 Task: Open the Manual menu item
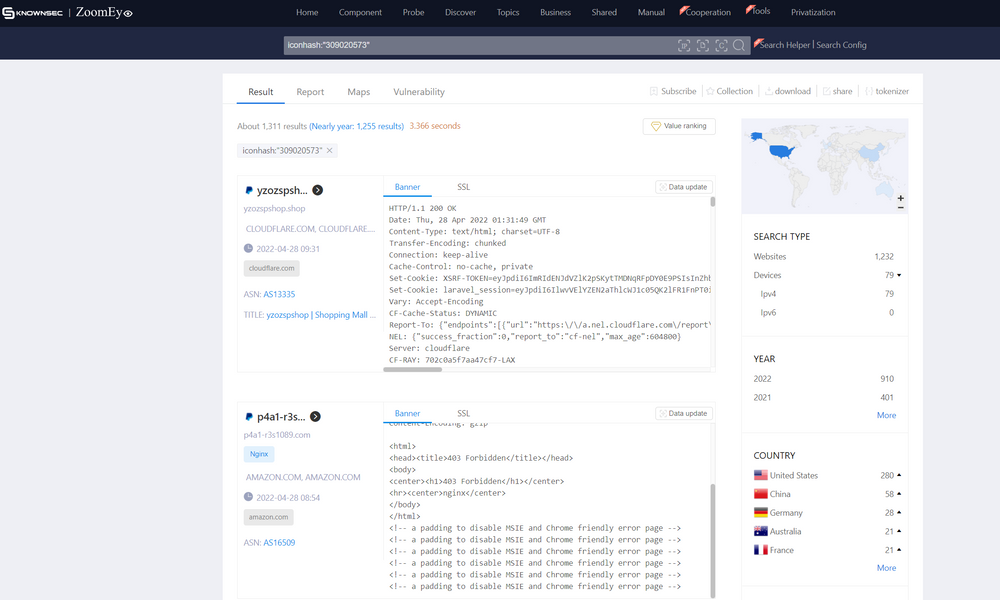tap(651, 12)
